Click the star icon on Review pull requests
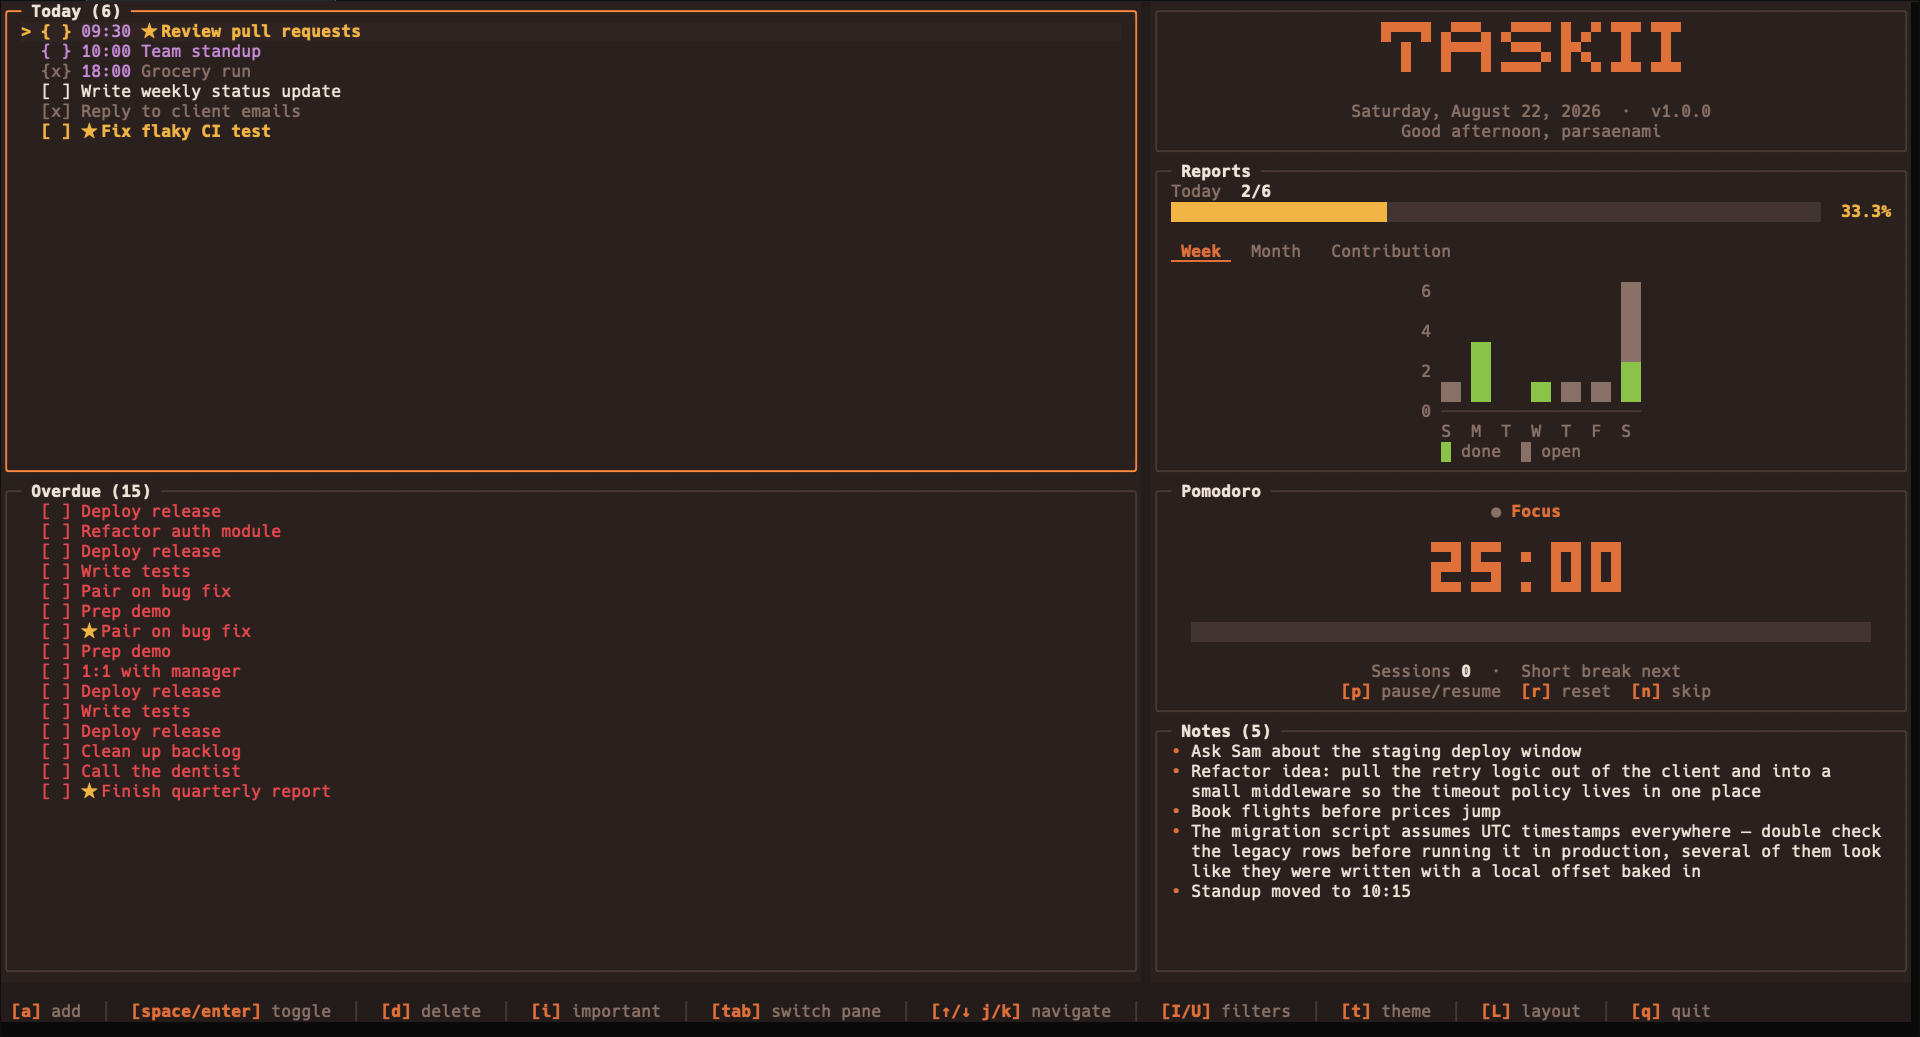This screenshot has width=1920, height=1037. tap(149, 31)
